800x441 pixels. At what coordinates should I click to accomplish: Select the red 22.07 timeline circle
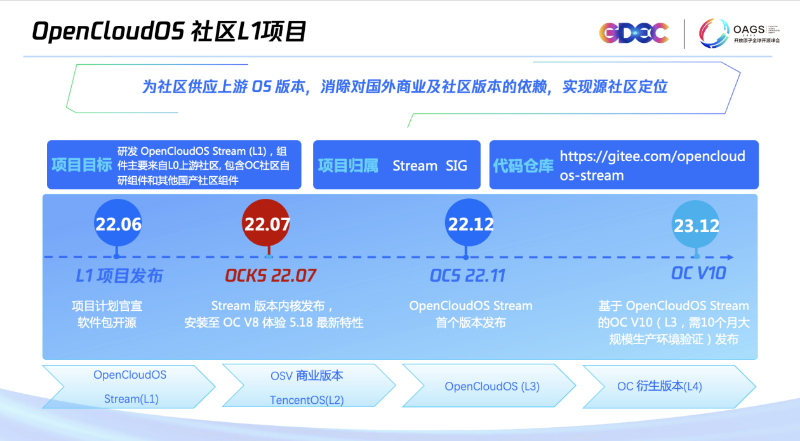[266, 224]
